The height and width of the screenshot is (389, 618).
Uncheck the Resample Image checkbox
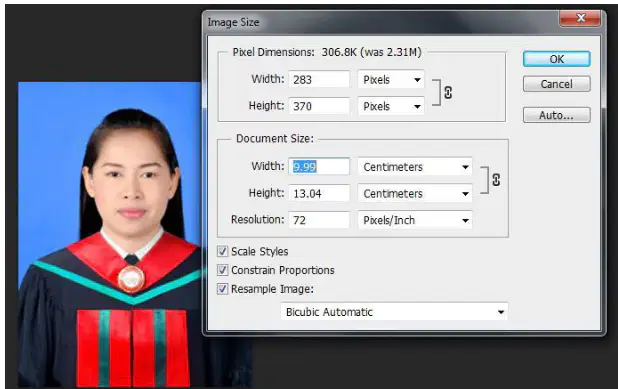[223, 289]
